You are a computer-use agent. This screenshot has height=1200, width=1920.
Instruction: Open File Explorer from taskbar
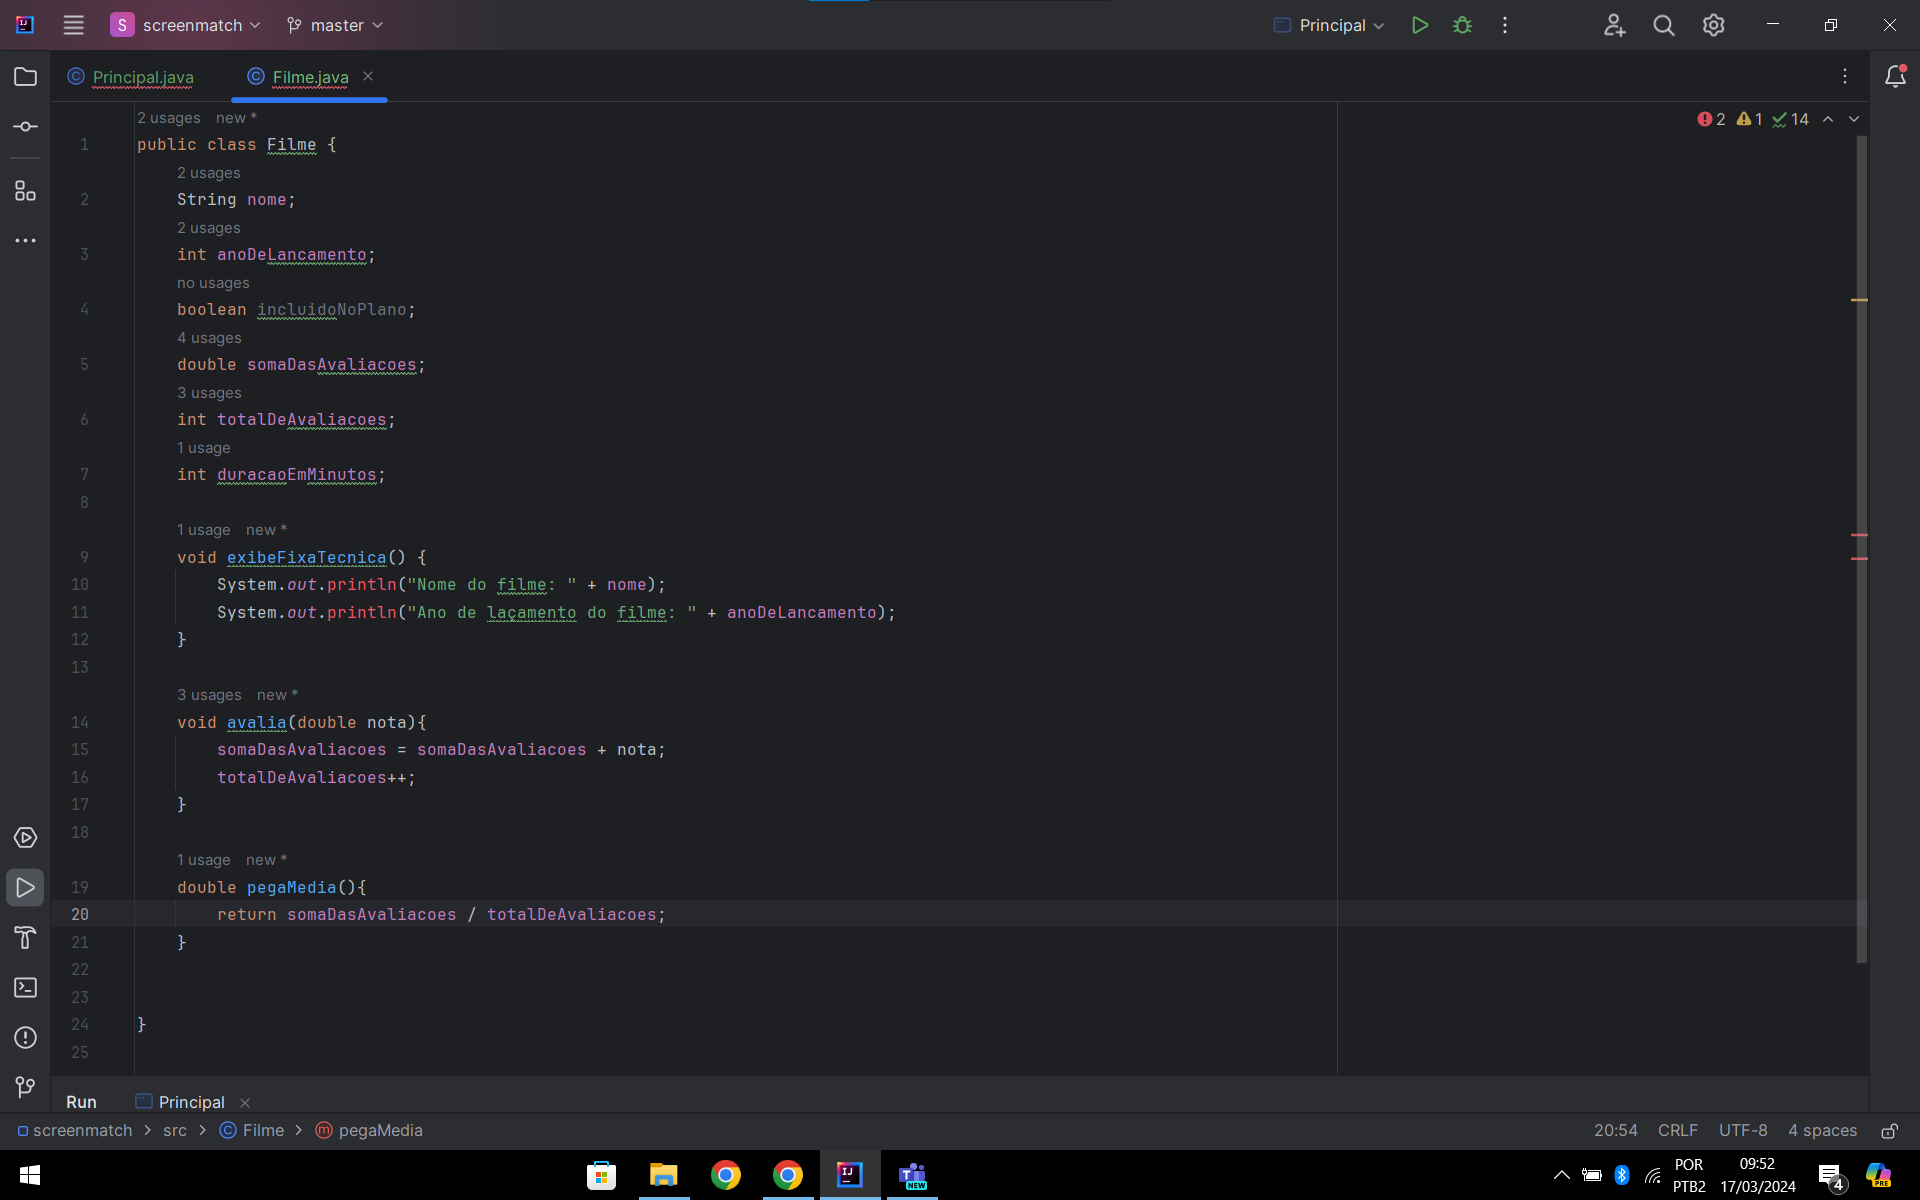(664, 1175)
